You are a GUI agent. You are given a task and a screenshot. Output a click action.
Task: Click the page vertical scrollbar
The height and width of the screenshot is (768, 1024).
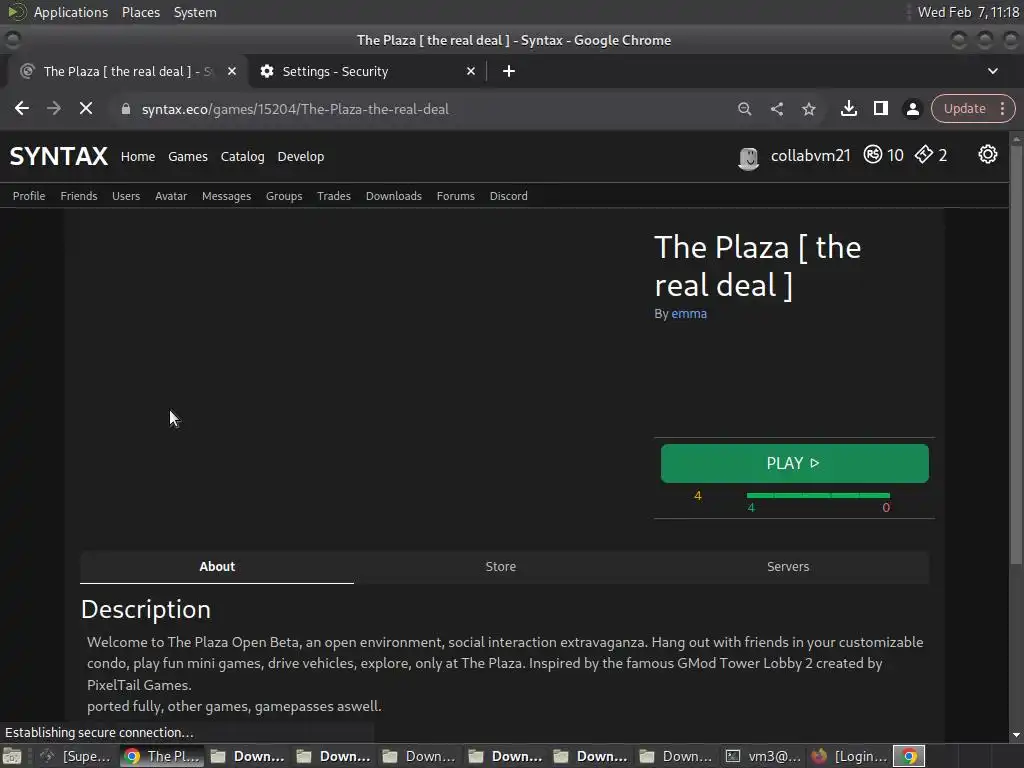1016,356
